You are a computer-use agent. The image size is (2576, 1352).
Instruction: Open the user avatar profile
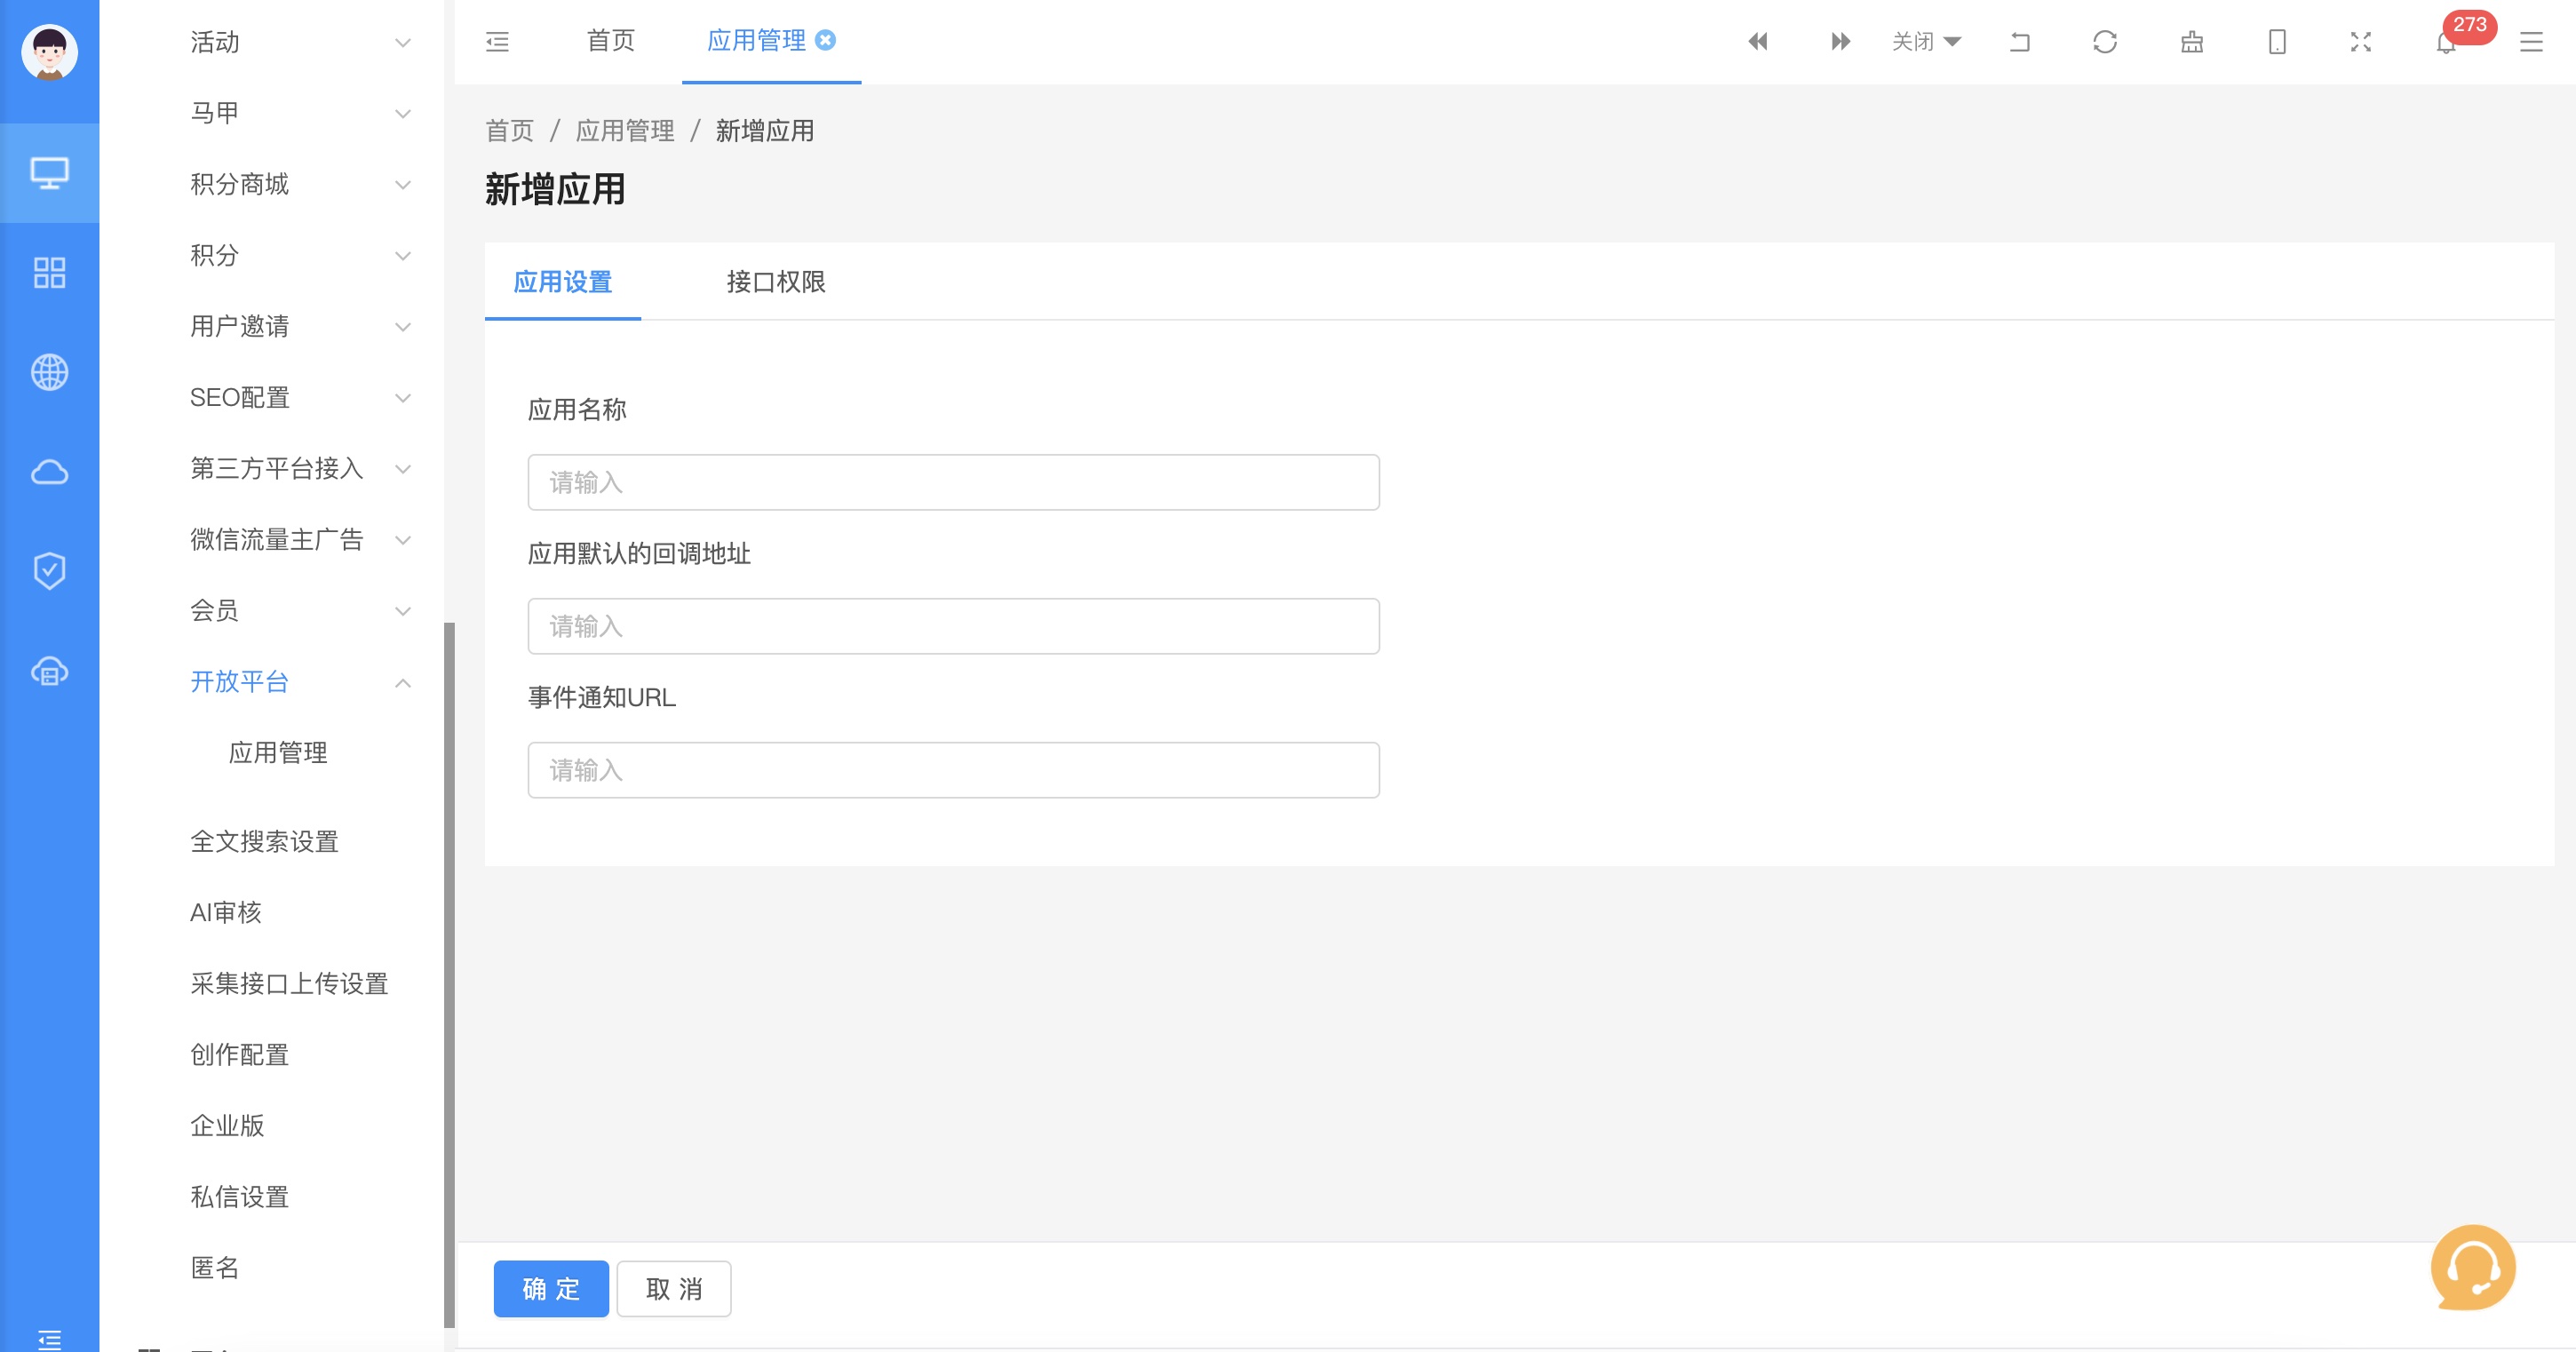click(x=49, y=52)
